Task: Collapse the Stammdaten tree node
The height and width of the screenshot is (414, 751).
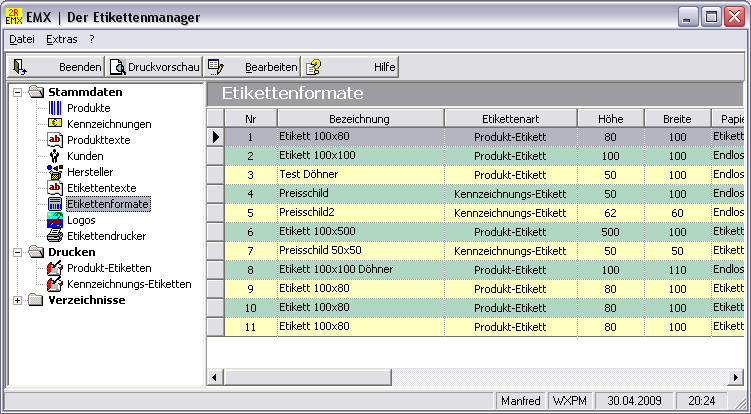Action: click(18, 92)
